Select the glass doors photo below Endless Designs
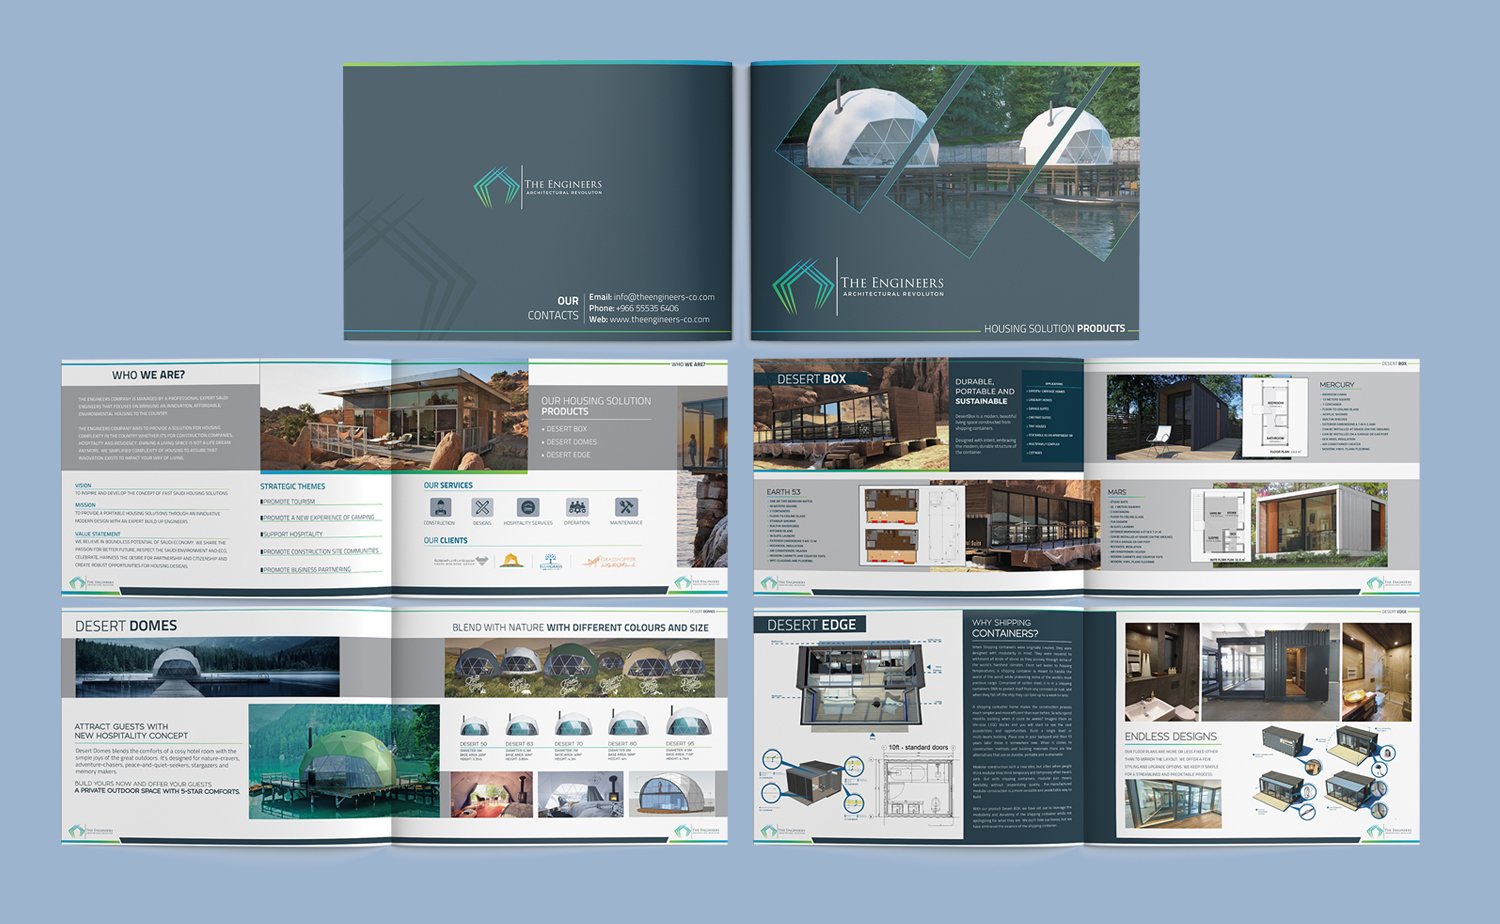Viewport: 1500px width, 924px height. pos(1173,803)
